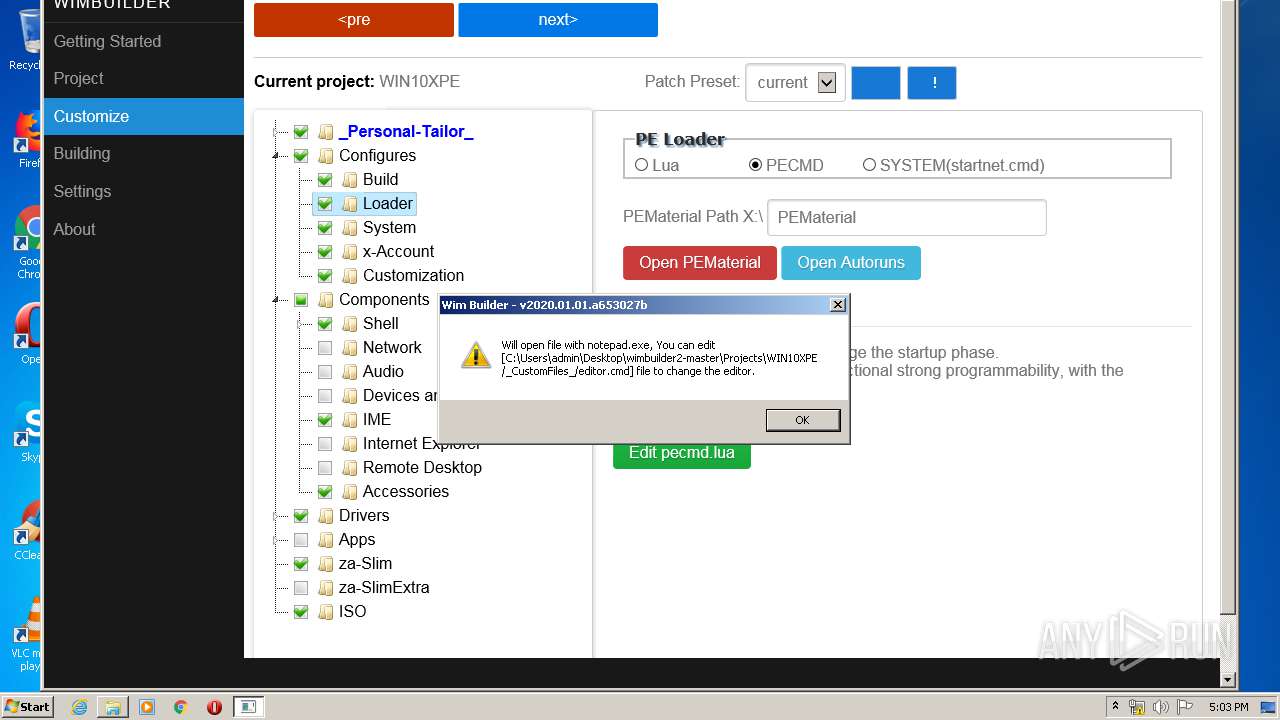Open Google Chrome desktop shortcut
Viewport: 1280px width, 720px height.
[28, 242]
